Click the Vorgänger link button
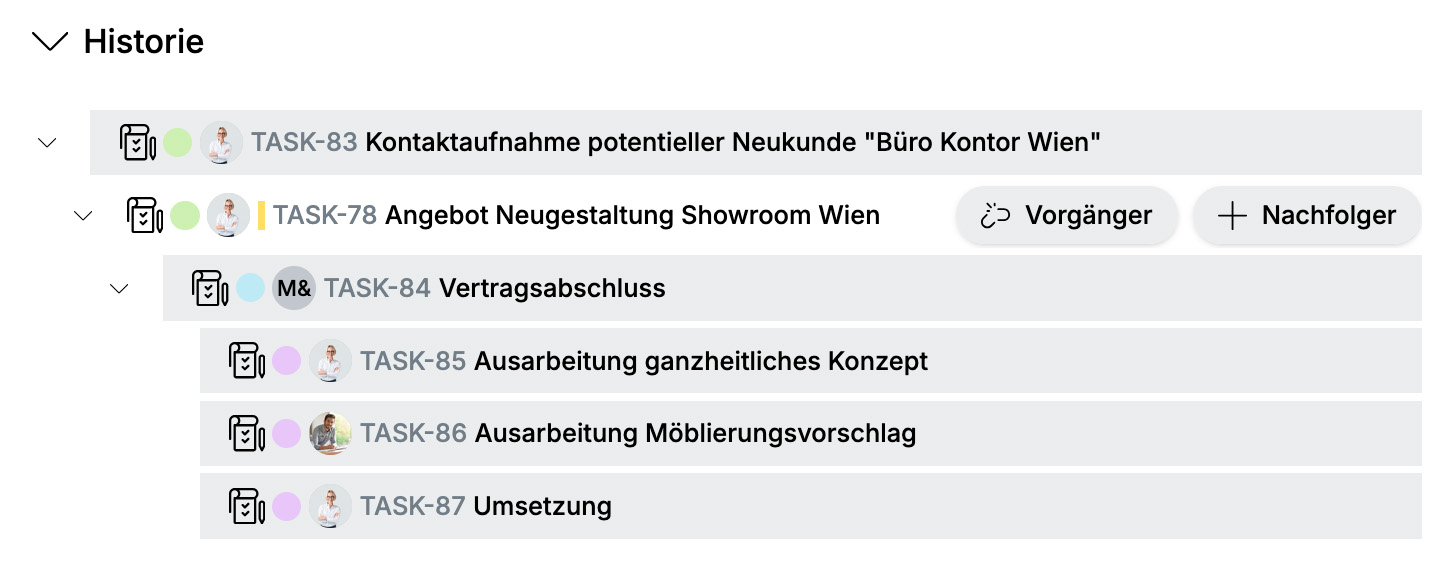The width and height of the screenshot is (1450, 568). click(1067, 216)
